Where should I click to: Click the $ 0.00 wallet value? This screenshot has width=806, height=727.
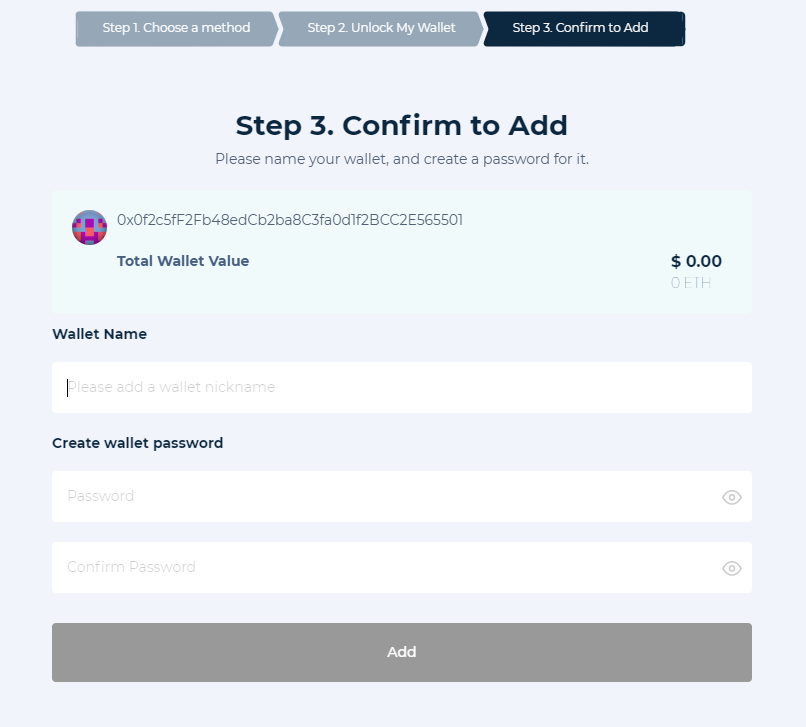696,261
